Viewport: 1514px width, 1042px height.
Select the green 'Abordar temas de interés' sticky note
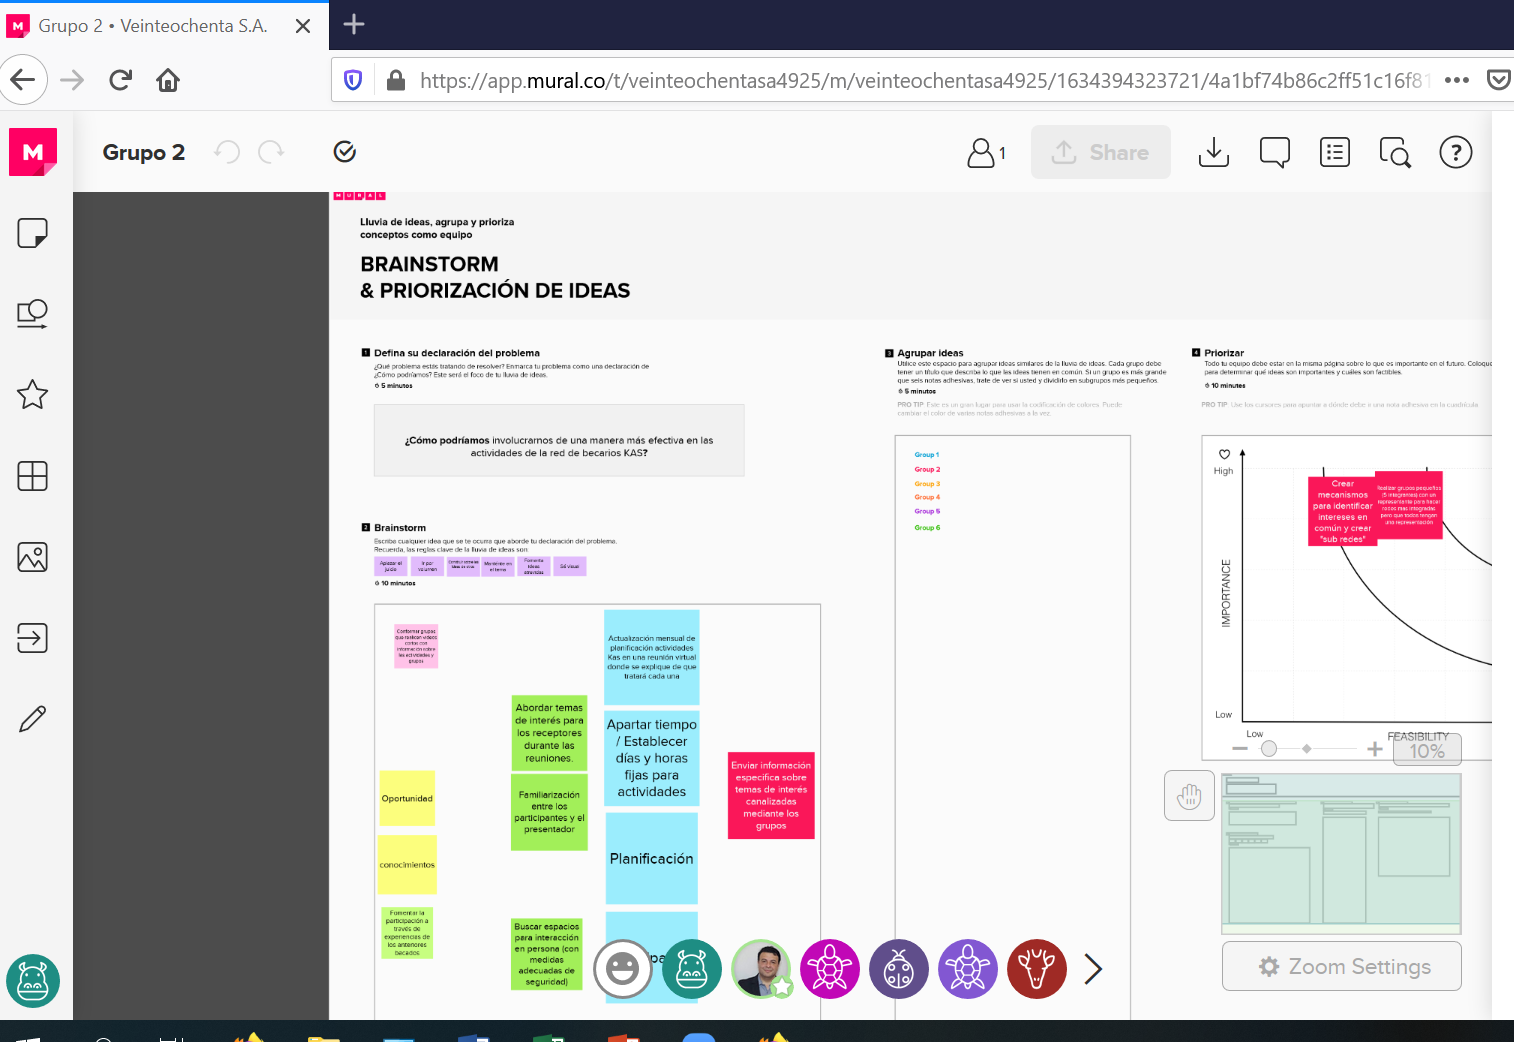click(x=549, y=733)
